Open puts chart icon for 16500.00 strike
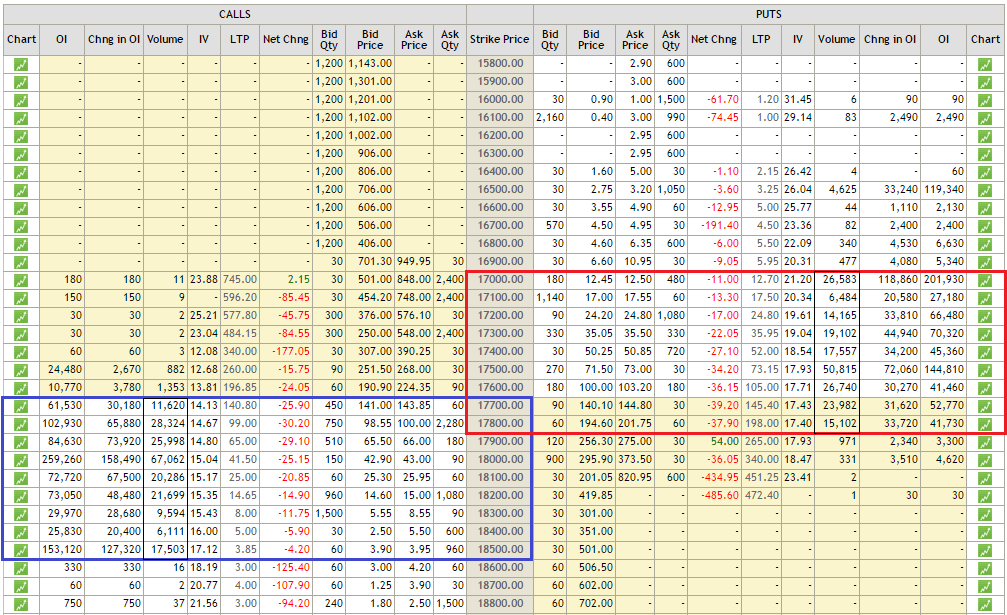Image resolution: width=1007 pixels, height=615 pixels. click(985, 190)
